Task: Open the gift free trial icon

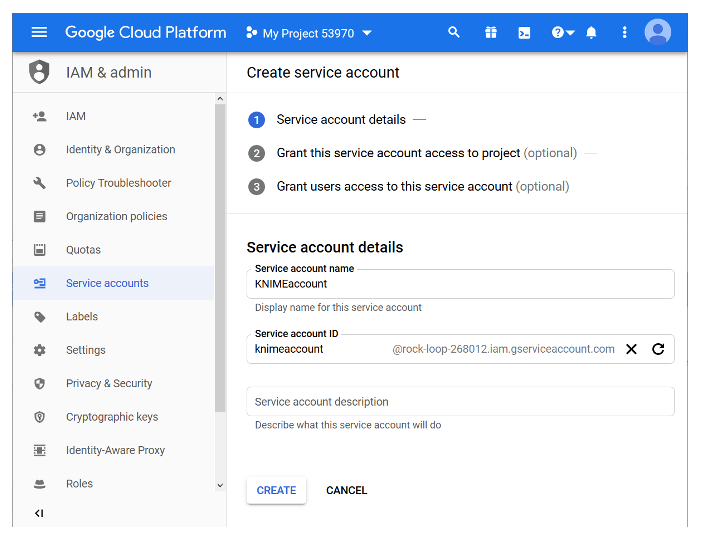Action: [490, 32]
